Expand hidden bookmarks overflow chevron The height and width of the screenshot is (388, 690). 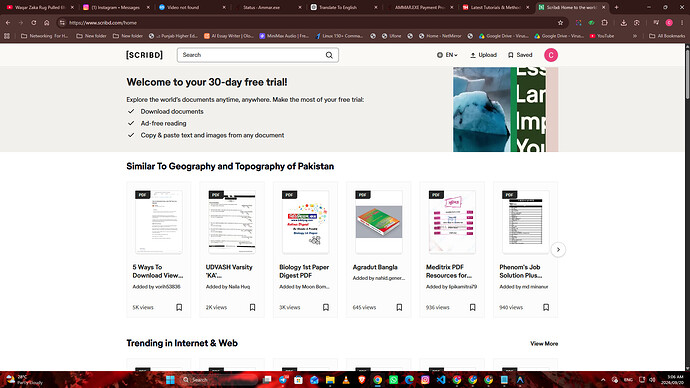(635, 36)
